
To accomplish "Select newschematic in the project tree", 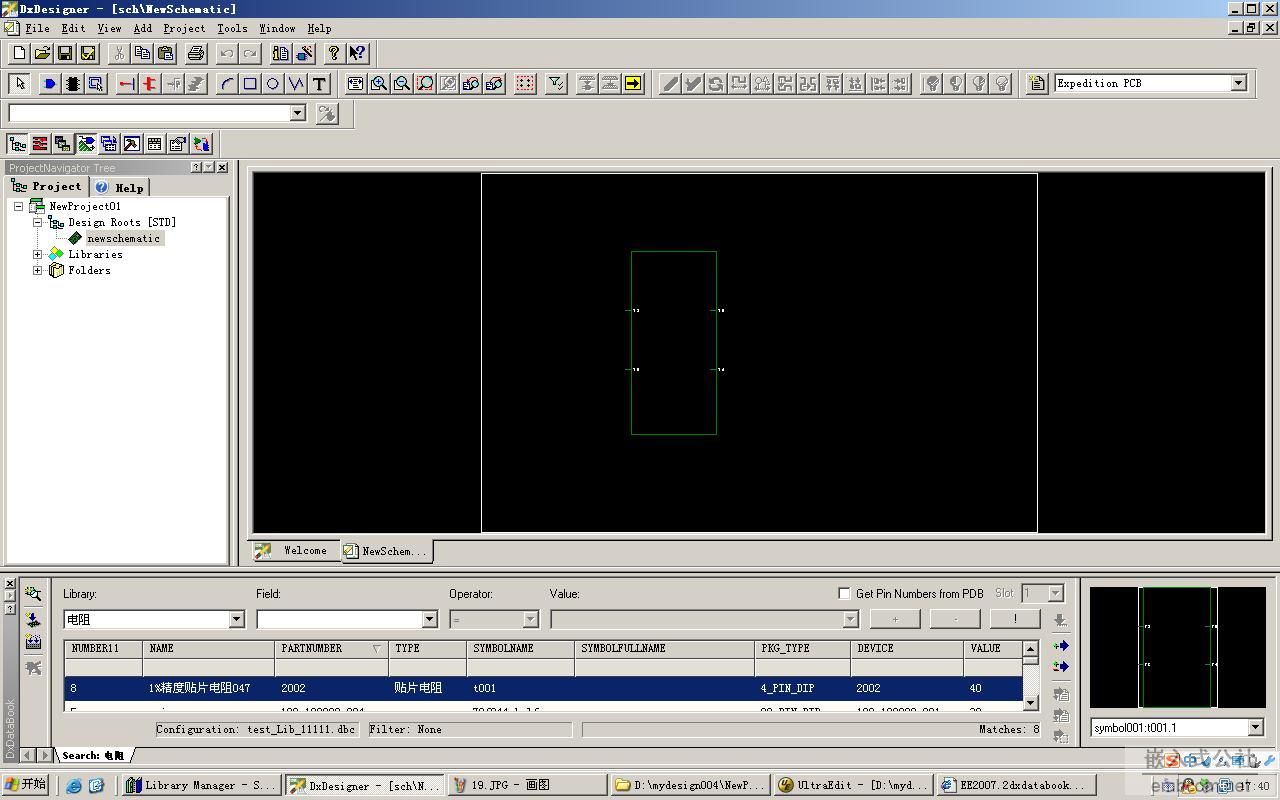I will coord(123,238).
